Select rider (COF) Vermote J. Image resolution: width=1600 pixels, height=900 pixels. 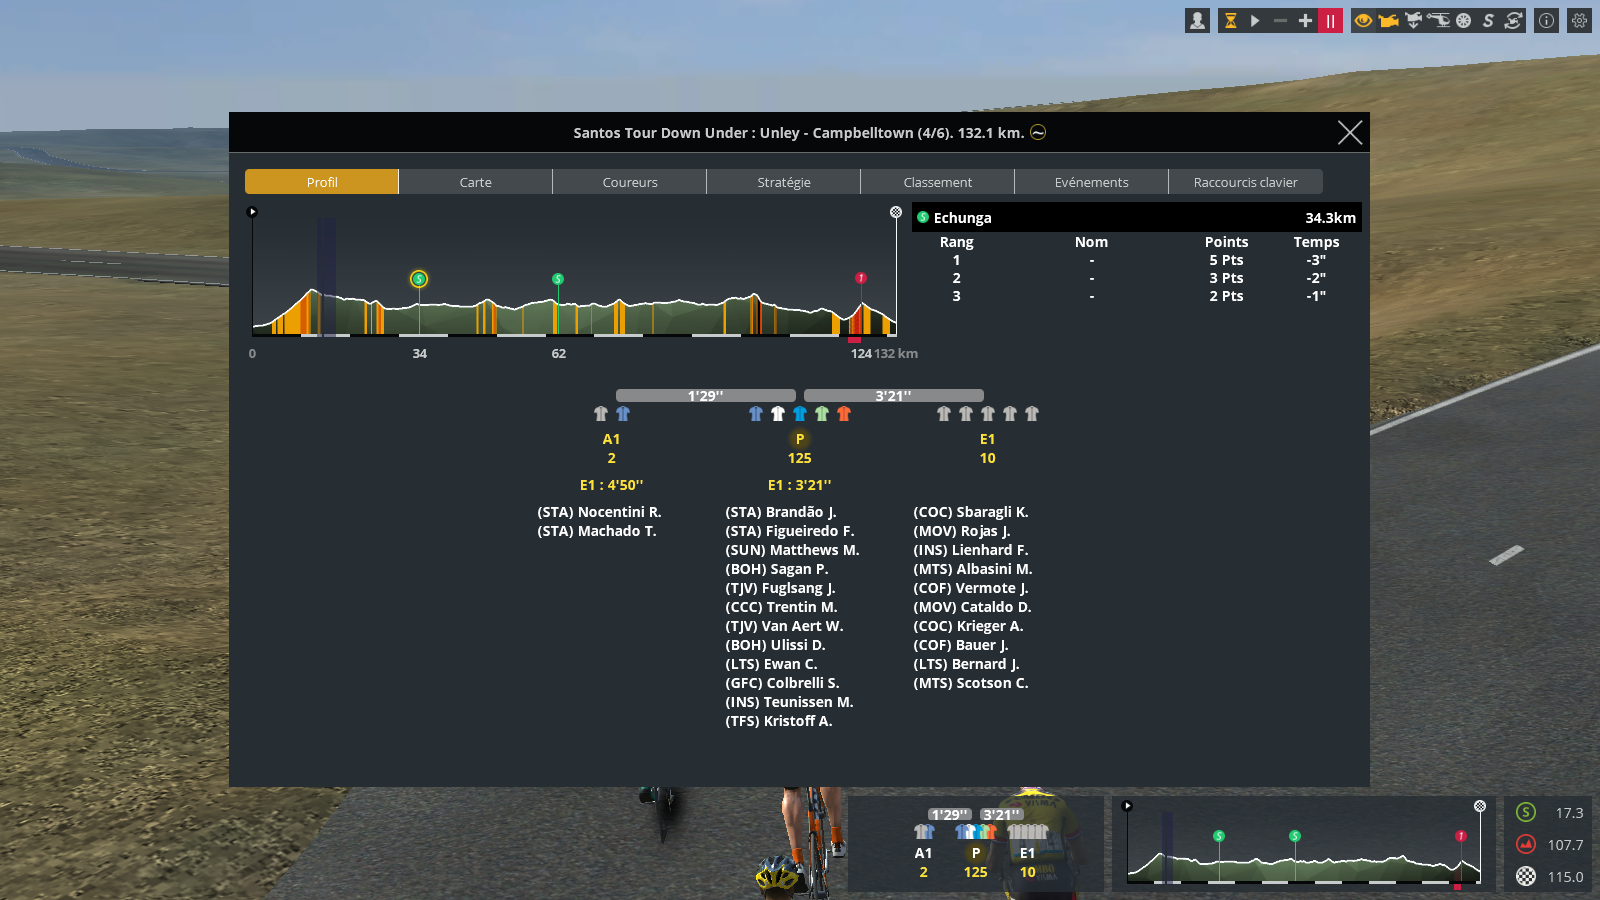click(971, 588)
